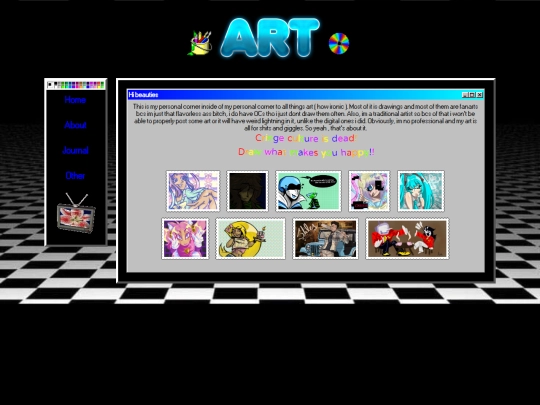Visit the Other link in sidebar
This screenshot has height=405, width=540.
[x=75, y=176]
